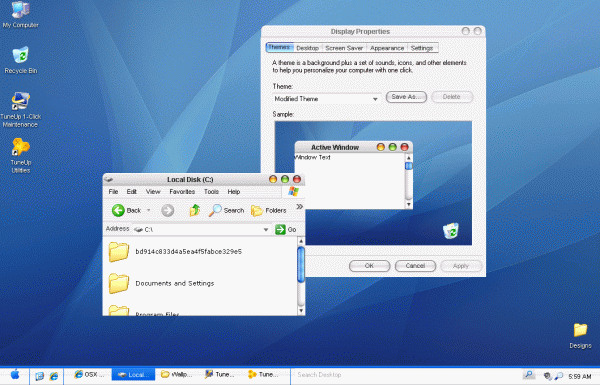This screenshot has height=385, width=600.
Task: Click the Delete theme button
Action: 452,97
